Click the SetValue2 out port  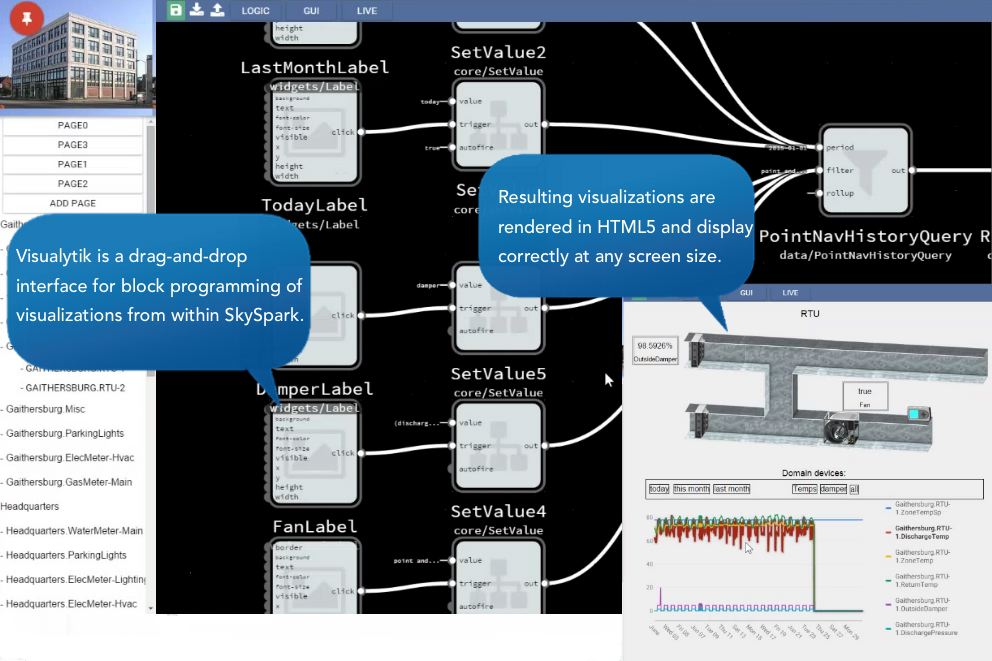[545, 125]
